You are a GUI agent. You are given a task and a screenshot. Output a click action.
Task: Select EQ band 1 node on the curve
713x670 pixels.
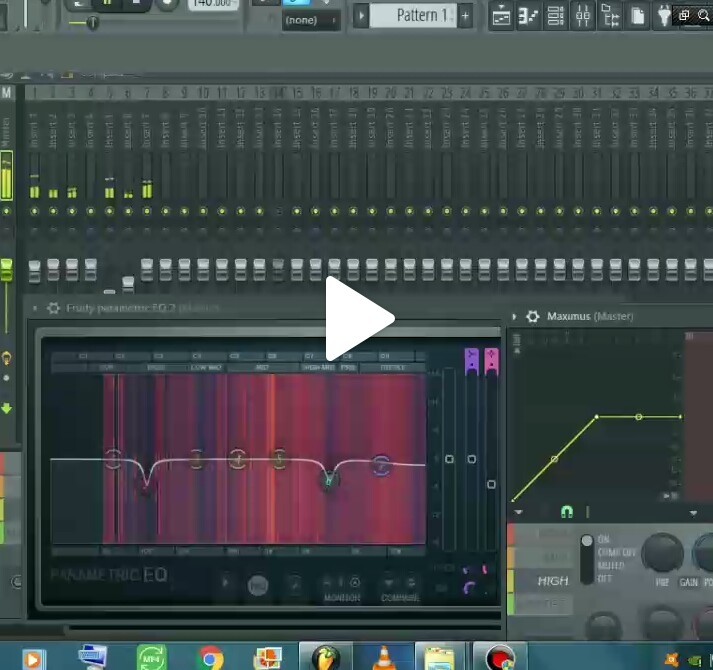tap(113, 458)
